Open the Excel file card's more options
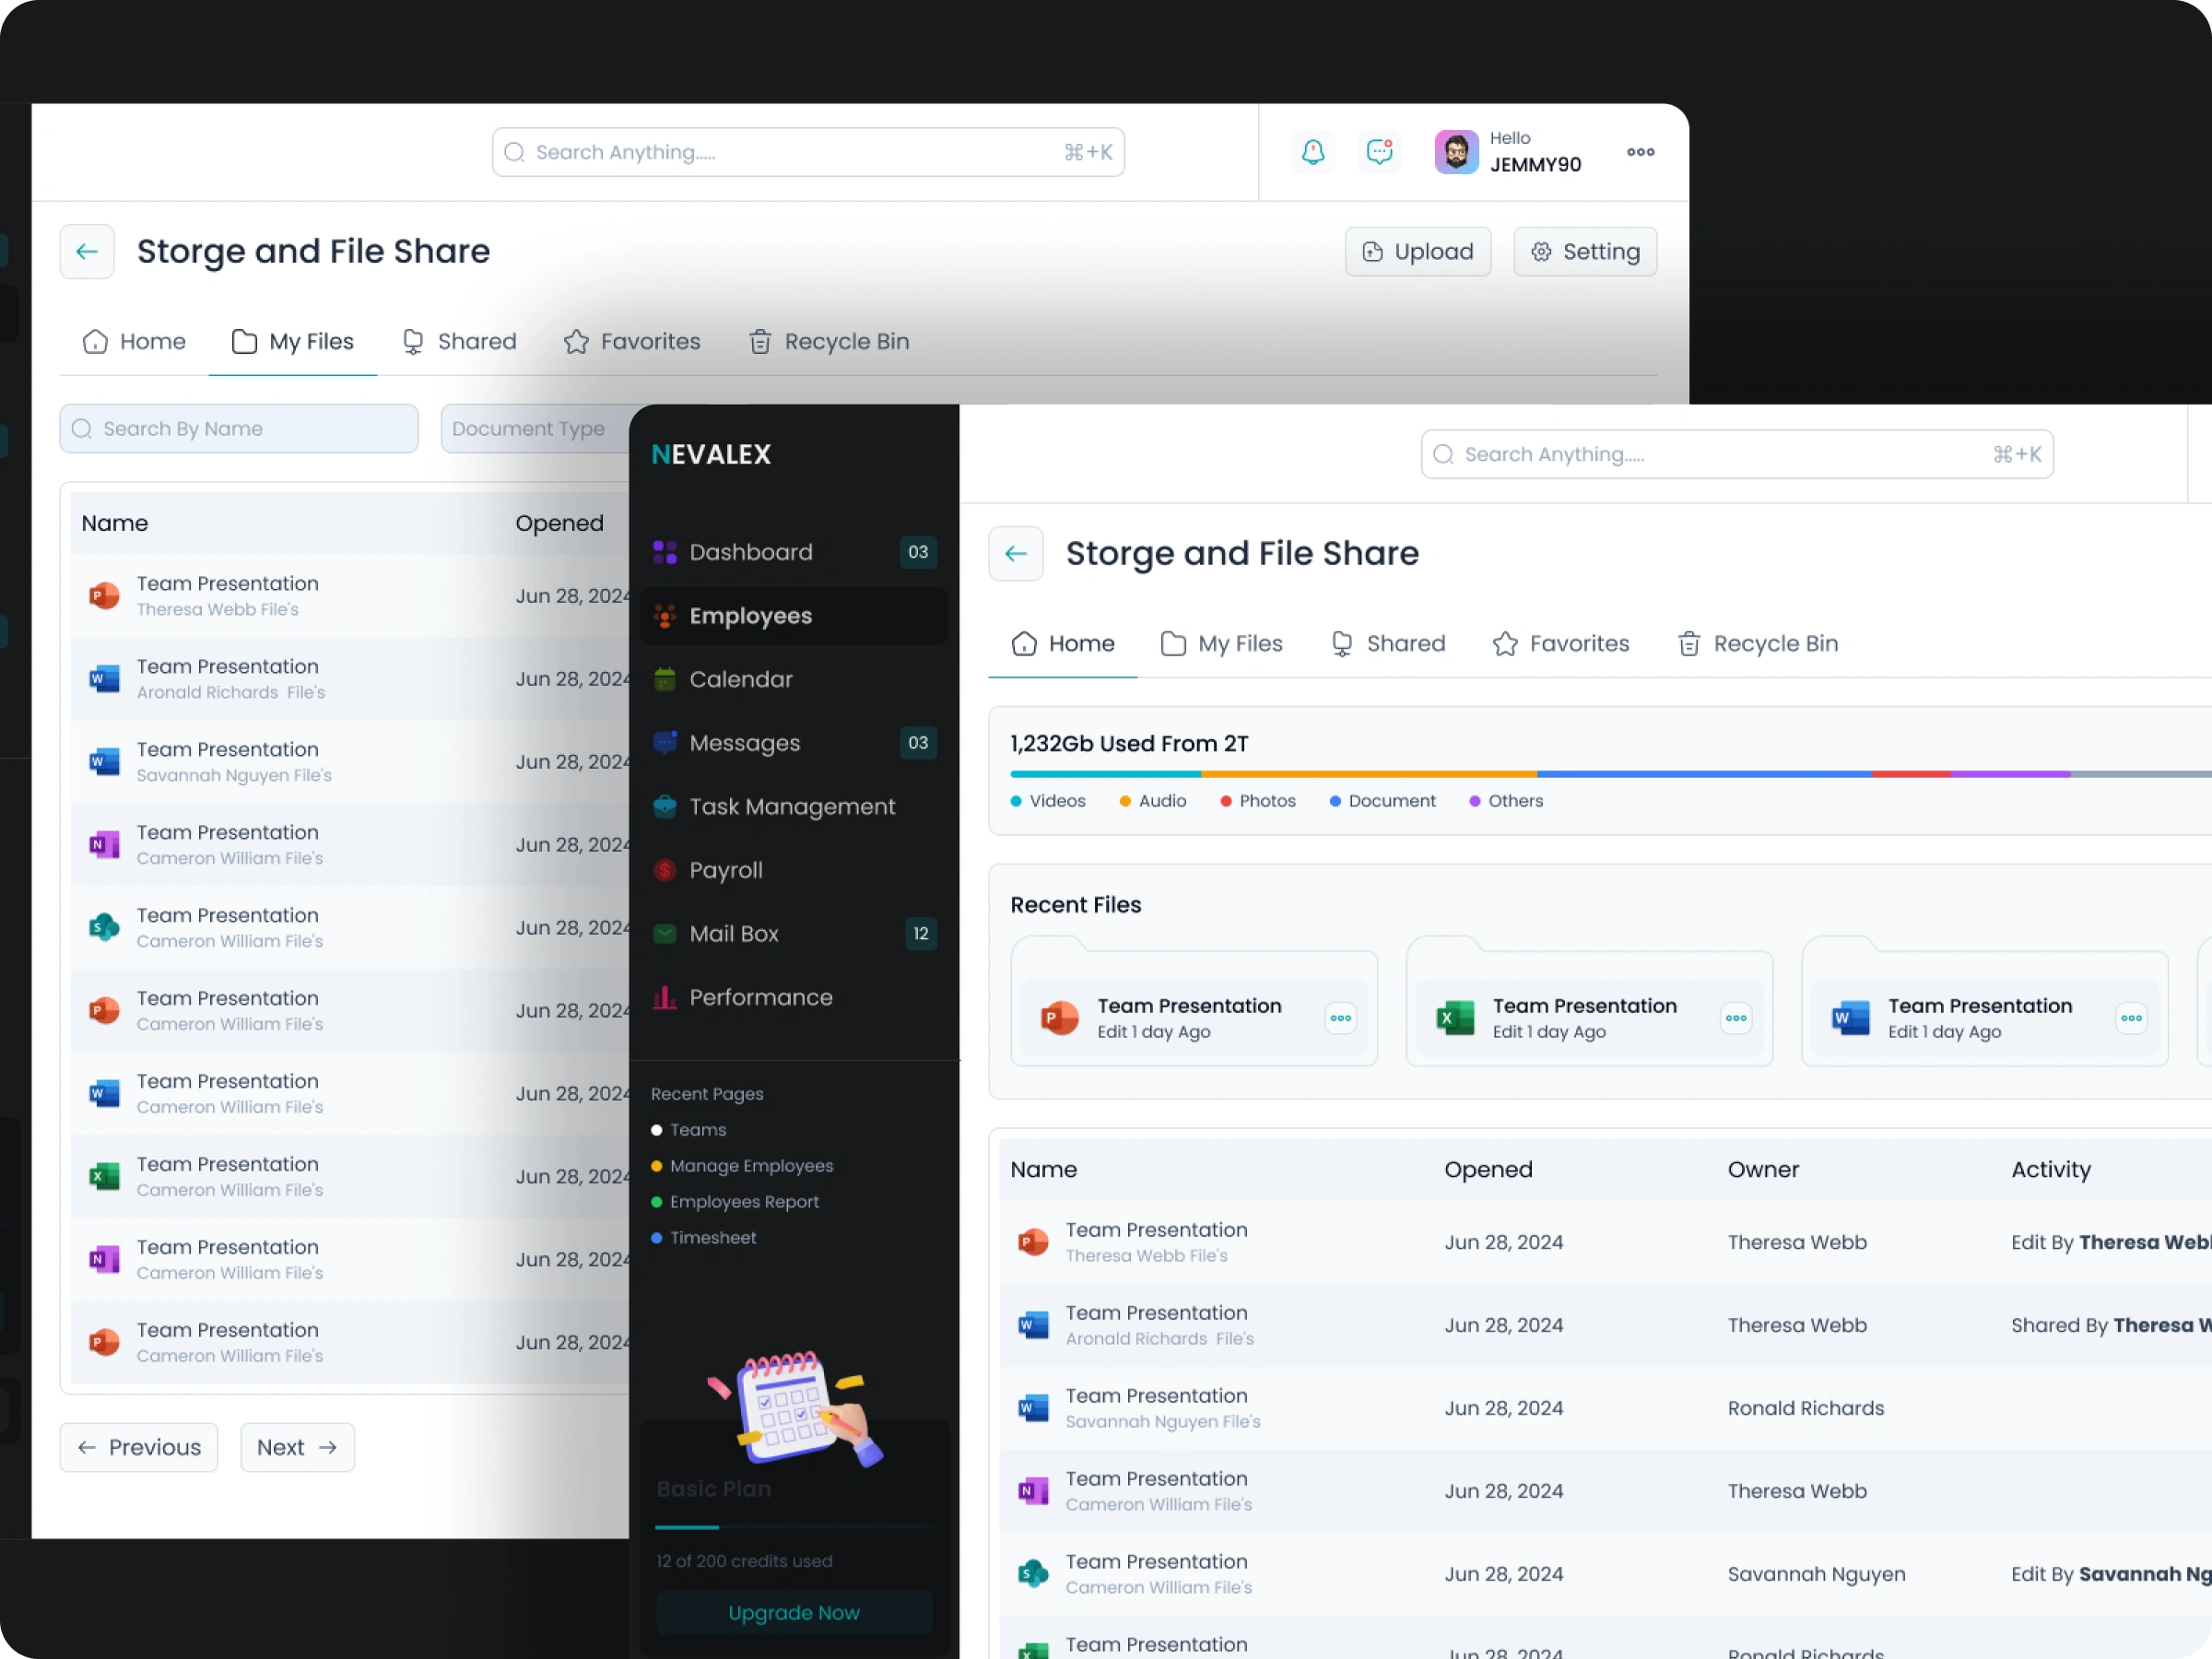2212x1659 pixels. pyautogui.click(x=1735, y=1018)
